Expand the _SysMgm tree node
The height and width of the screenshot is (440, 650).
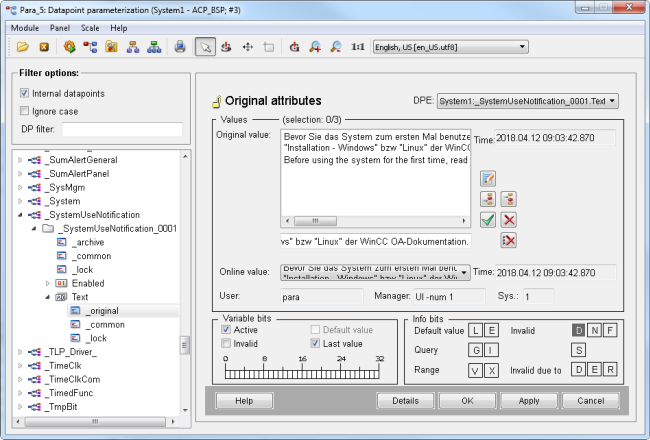pyautogui.click(x=20, y=186)
